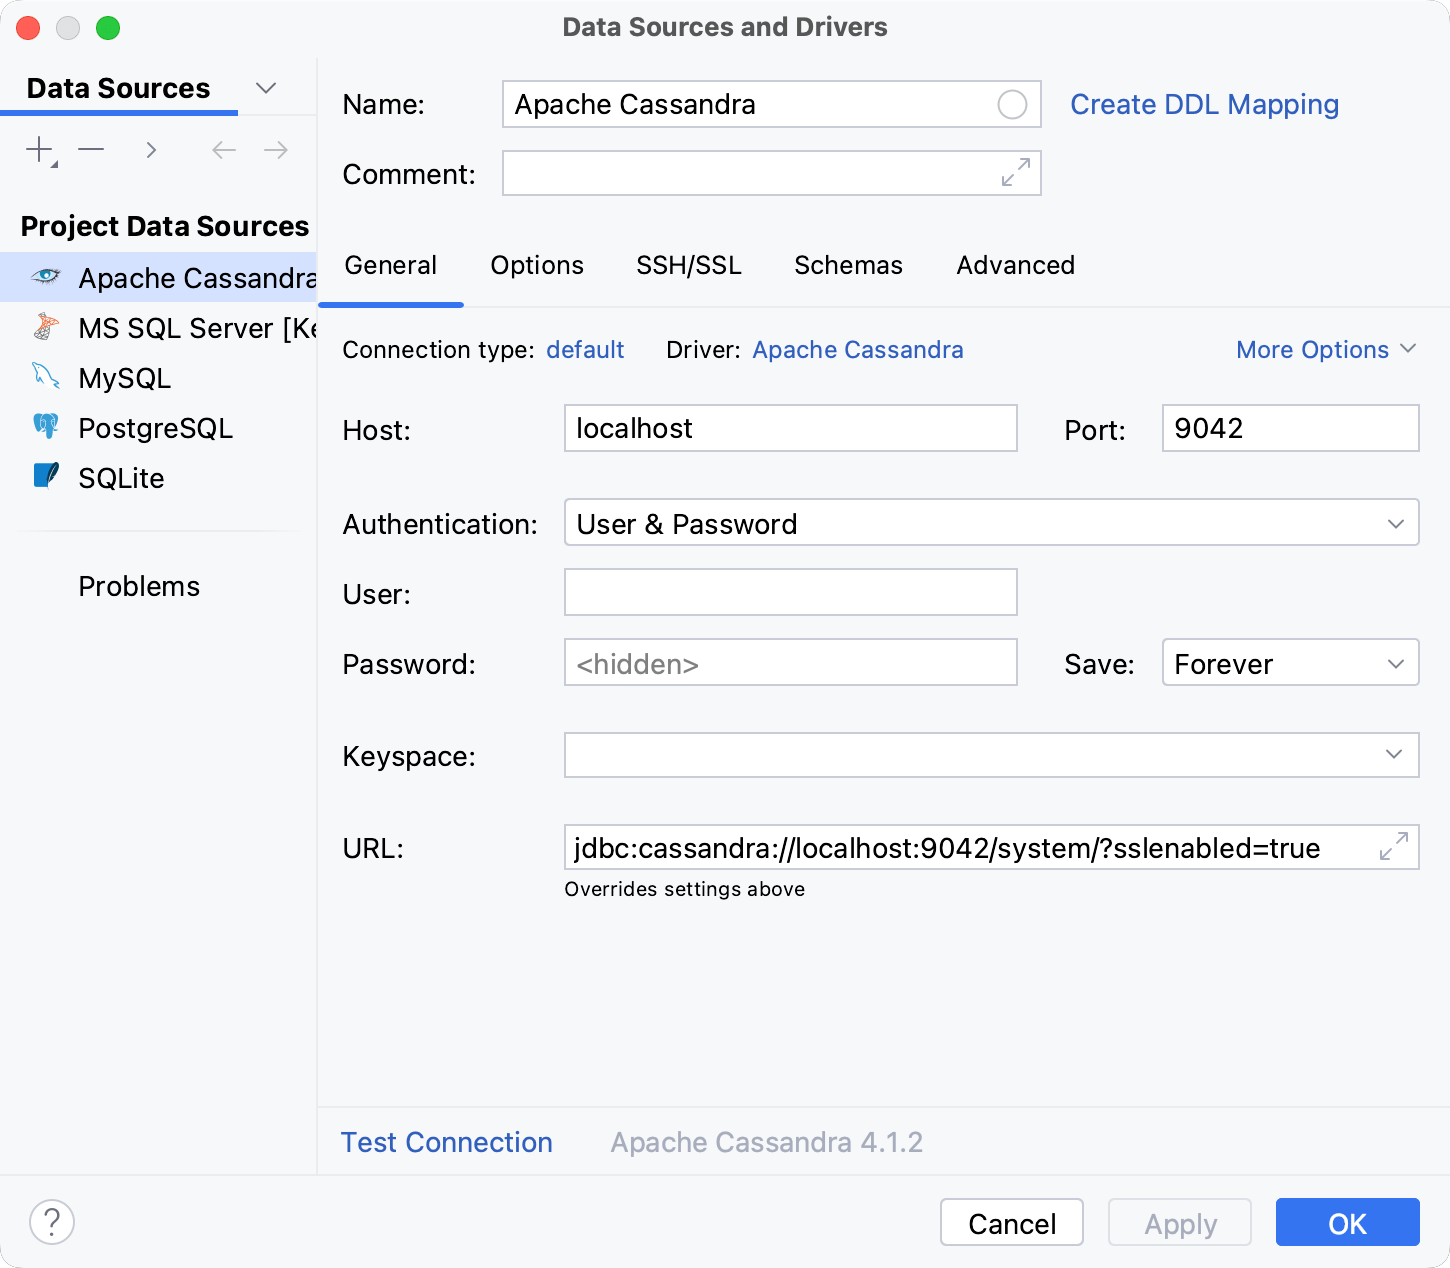
Task: Open the help question mark icon
Action: [52, 1222]
